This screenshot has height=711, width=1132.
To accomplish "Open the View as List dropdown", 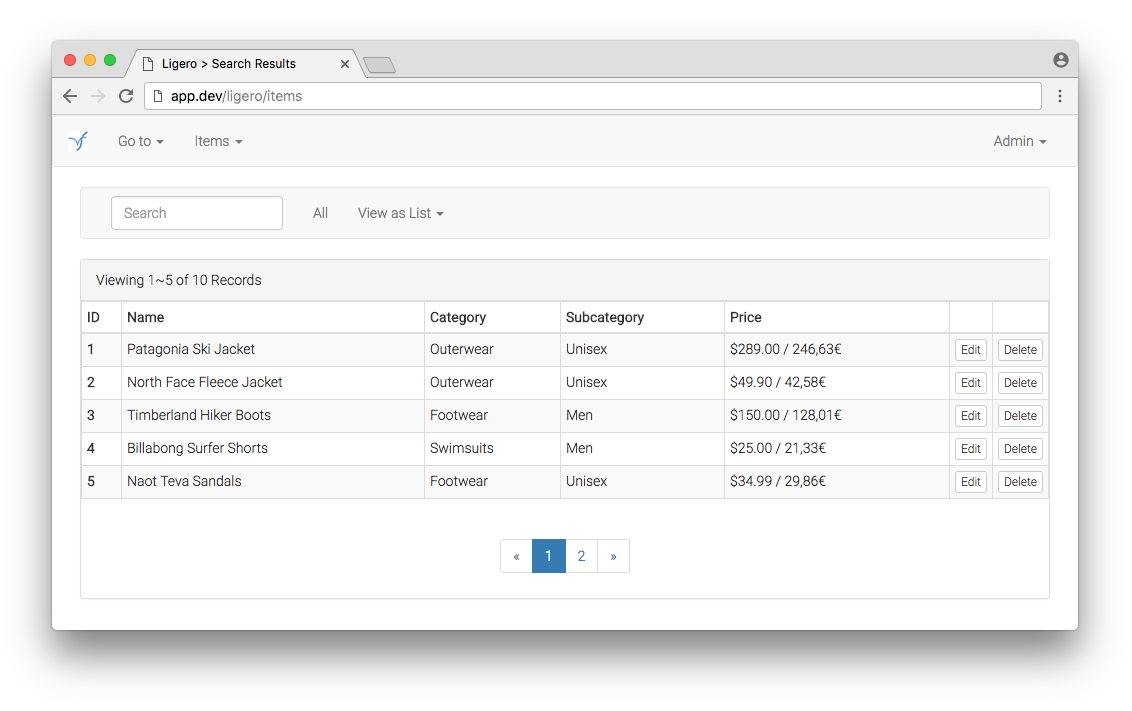I will [x=401, y=213].
